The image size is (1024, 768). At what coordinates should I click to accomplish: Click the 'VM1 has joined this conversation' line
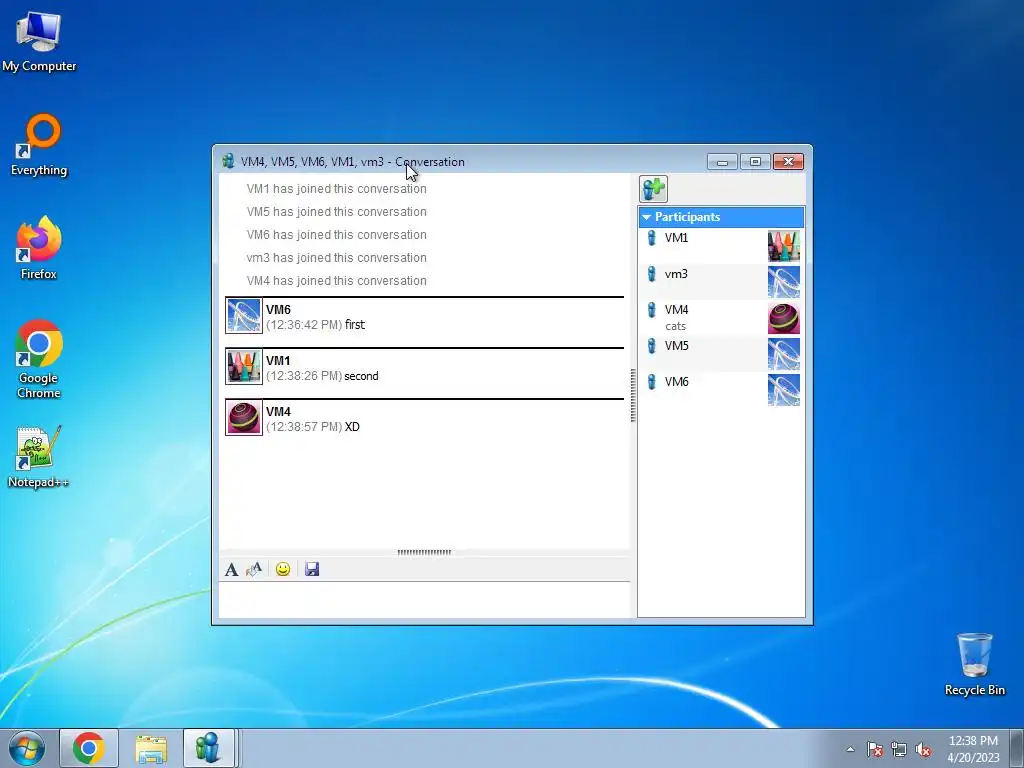pyautogui.click(x=336, y=189)
